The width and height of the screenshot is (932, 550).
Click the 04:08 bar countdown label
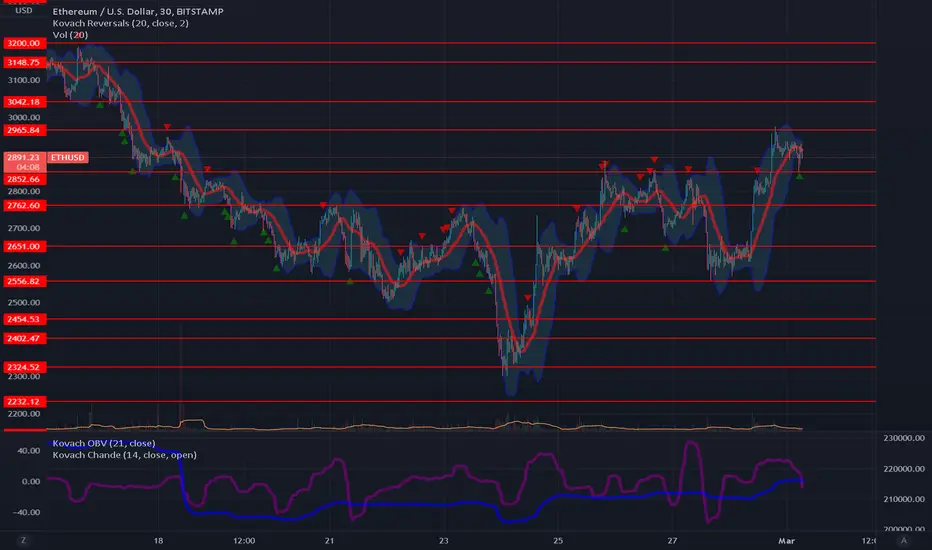27,167
